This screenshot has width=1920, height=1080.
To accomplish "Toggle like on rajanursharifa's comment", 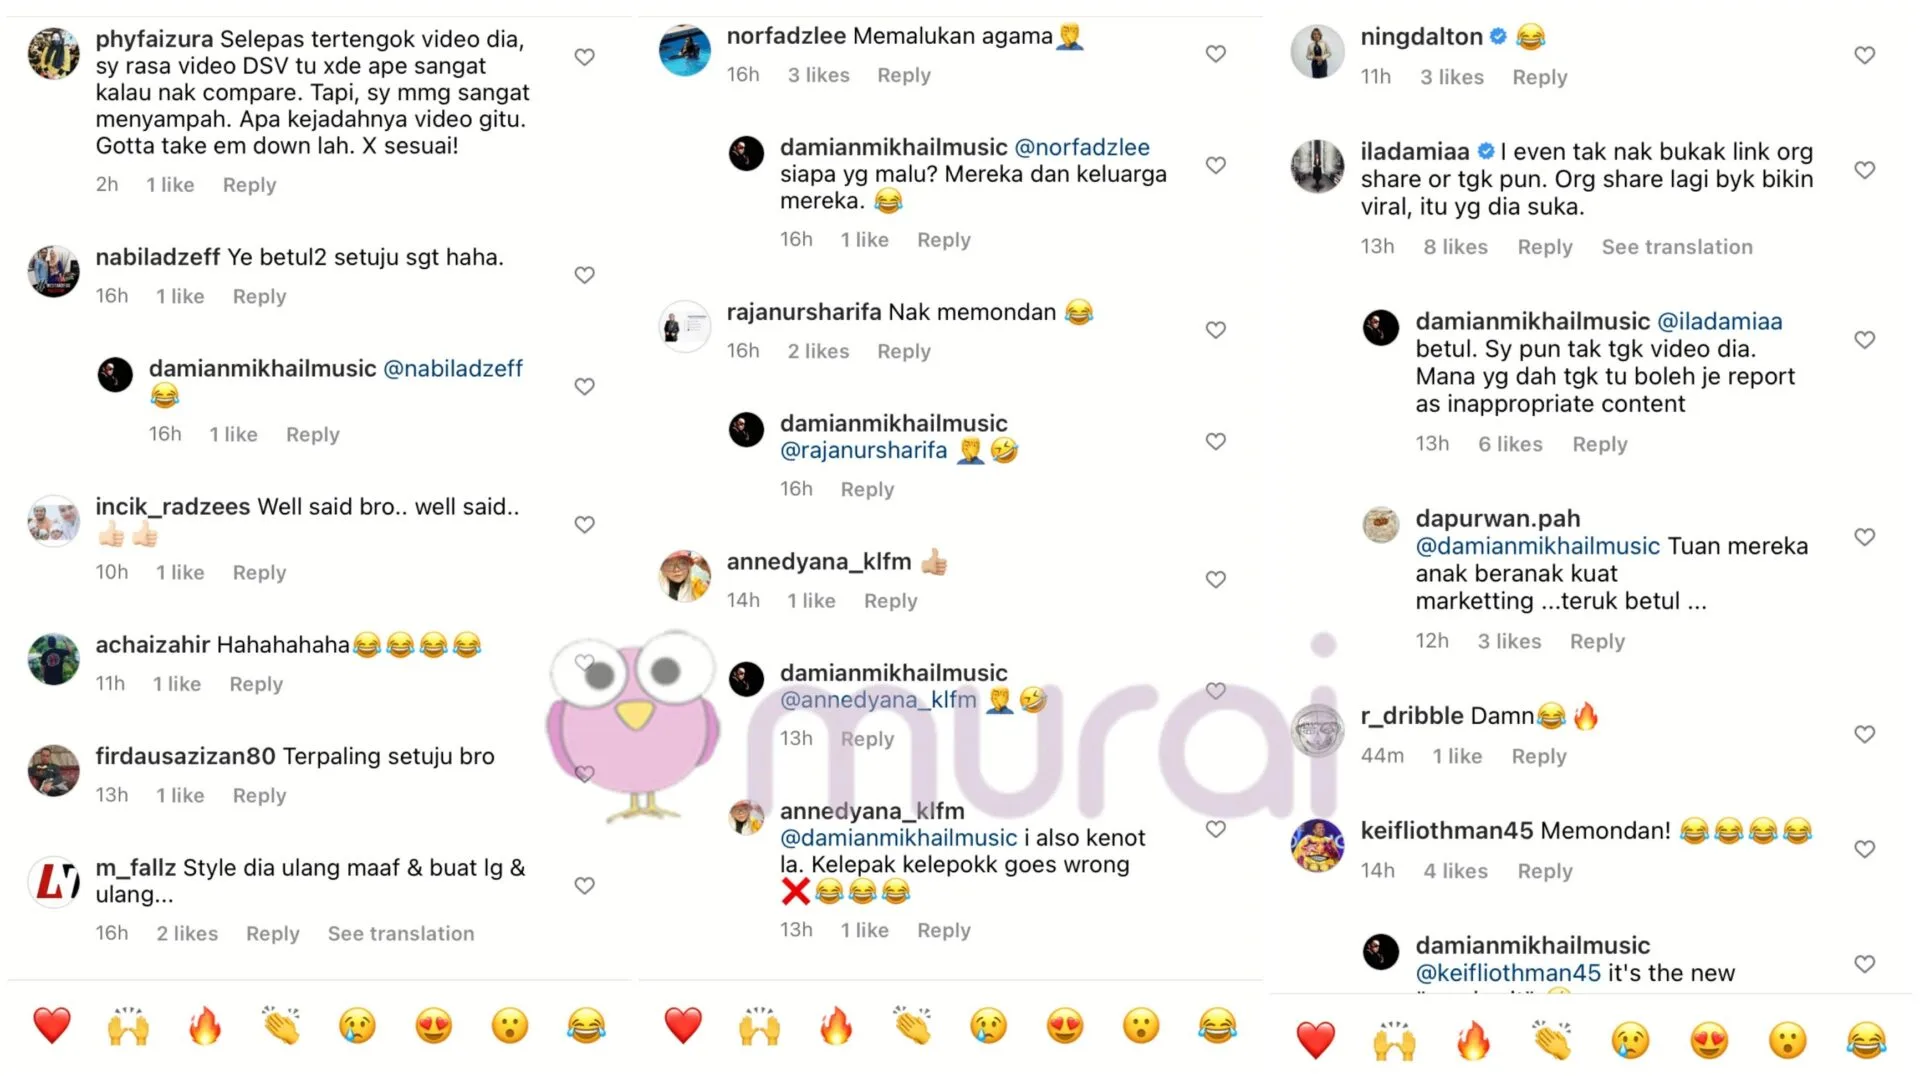I will click(x=1215, y=330).
